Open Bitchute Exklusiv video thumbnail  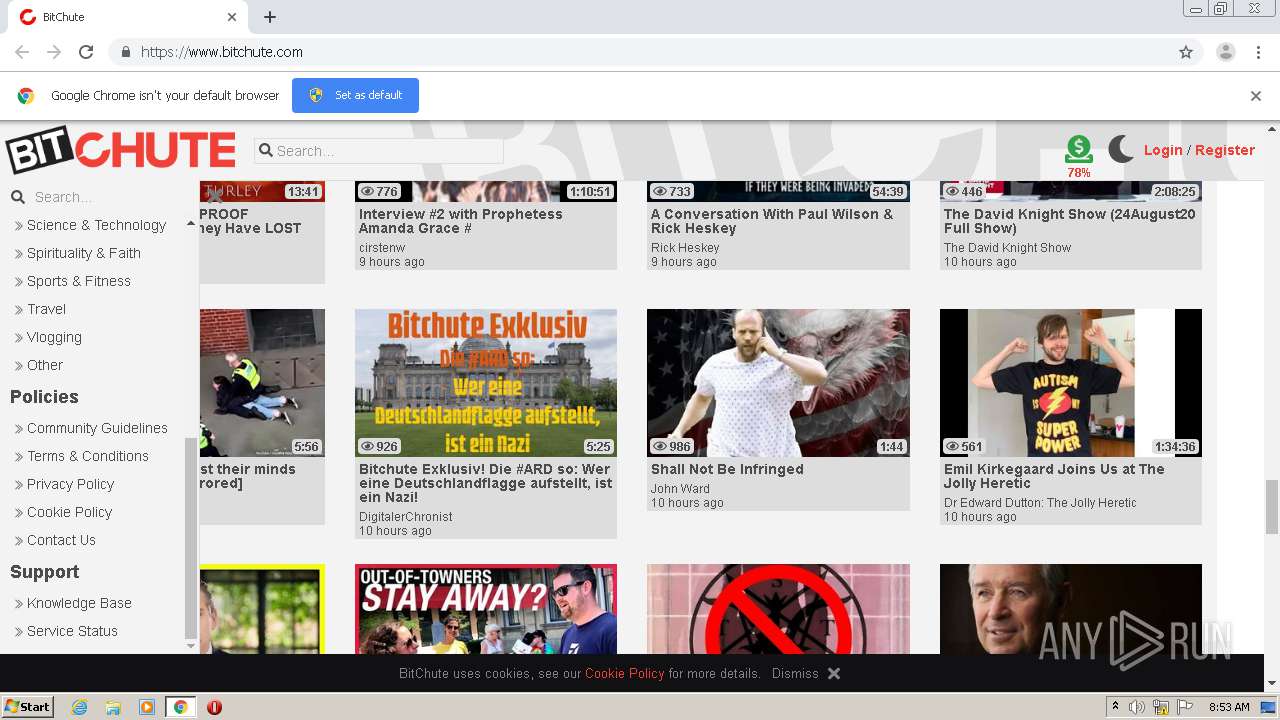tap(486, 383)
